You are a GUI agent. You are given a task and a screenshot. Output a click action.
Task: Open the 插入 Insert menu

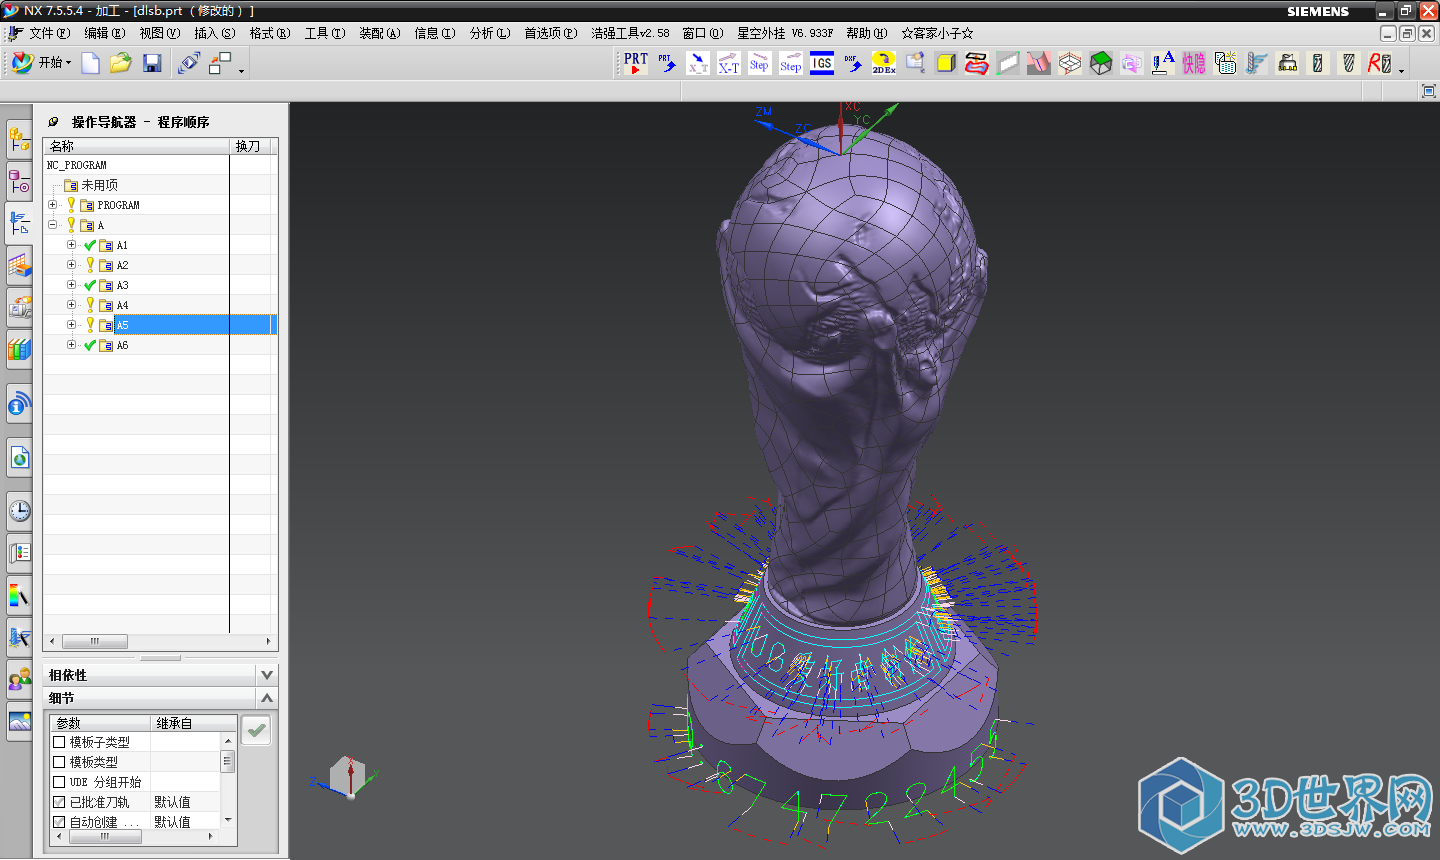pyautogui.click(x=214, y=33)
